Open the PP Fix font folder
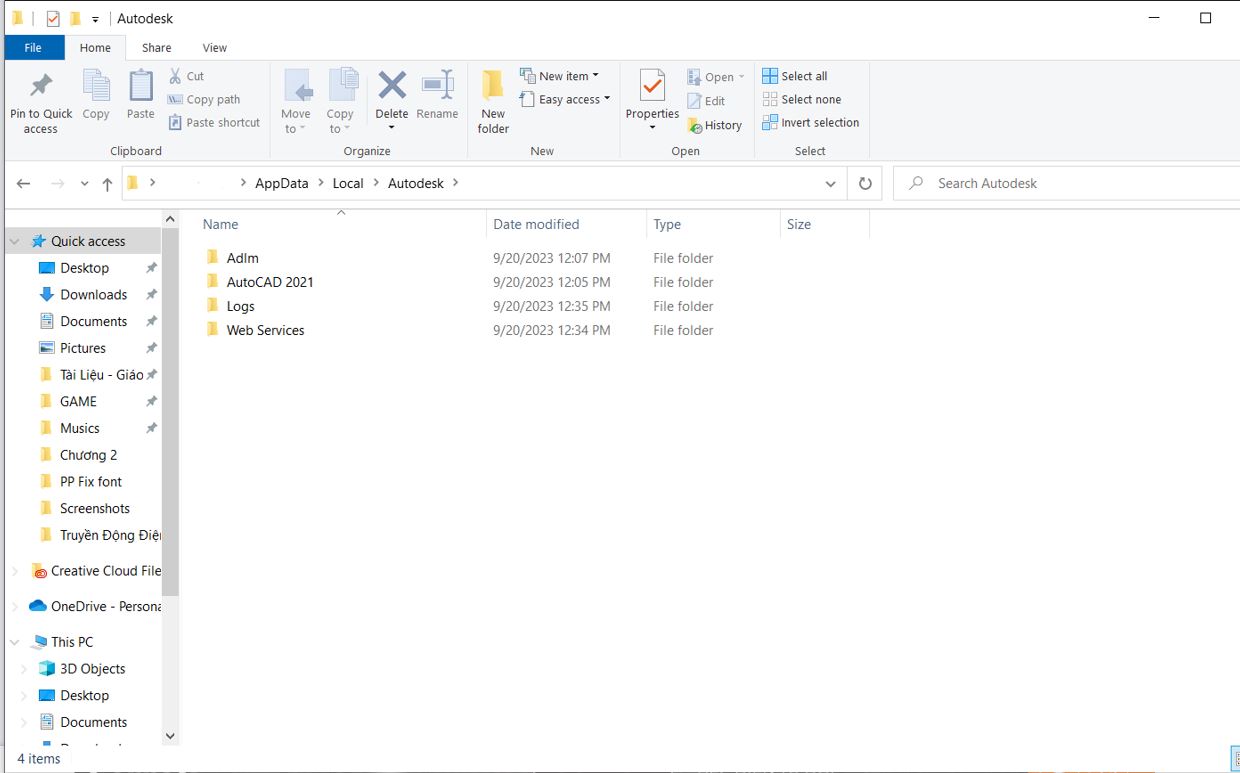Viewport: 1240px width, 773px height. click(90, 482)
